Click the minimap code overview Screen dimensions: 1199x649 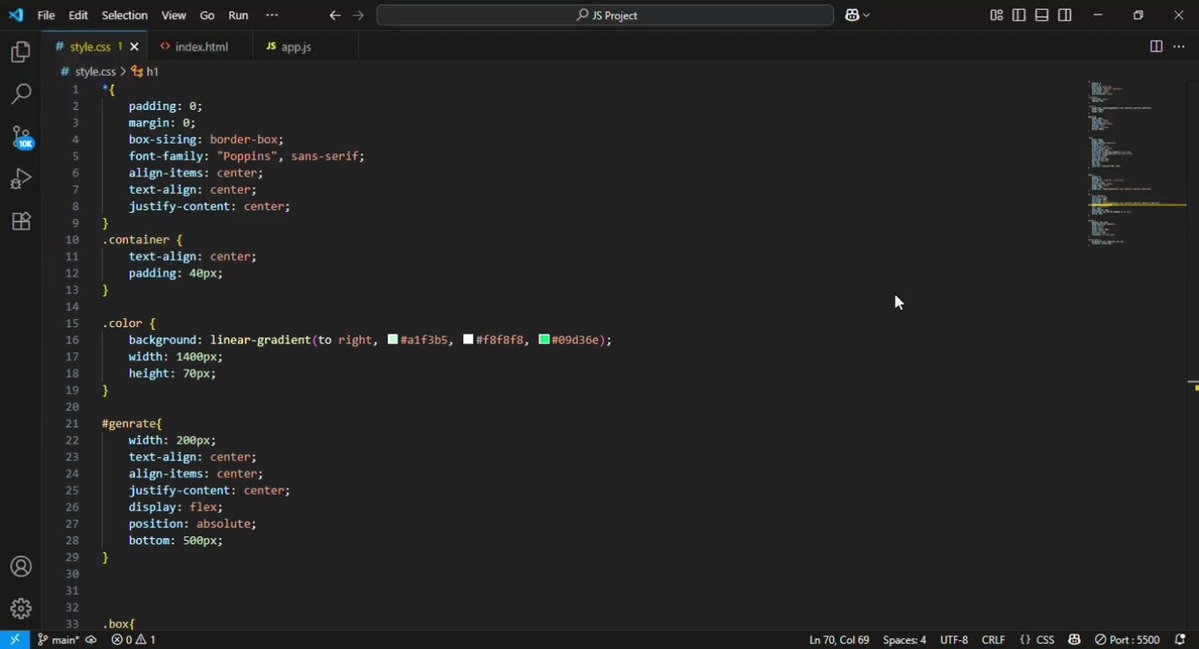[x=1136, y=163]
